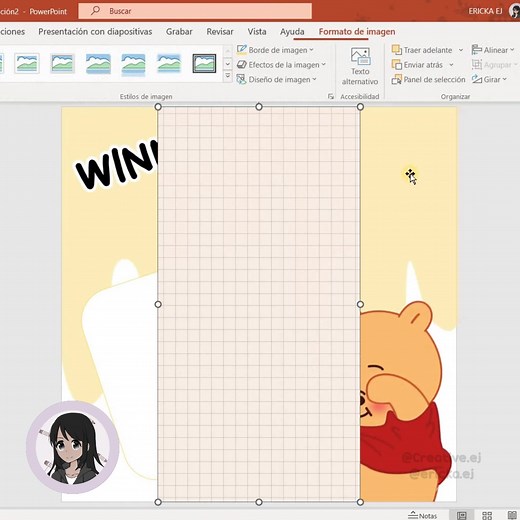This screenshot has height=520, width=520.
Task: Switch to Normal view
Action: 461,515
